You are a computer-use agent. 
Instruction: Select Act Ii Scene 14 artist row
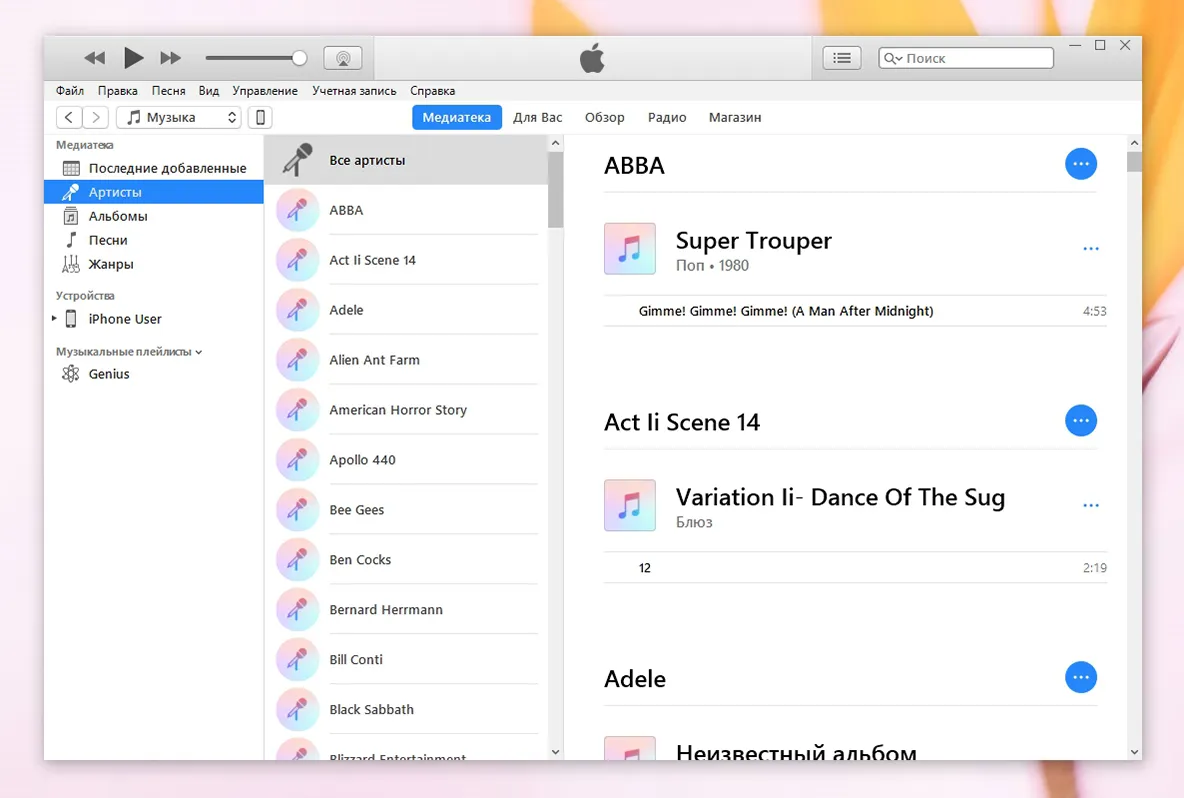point(406,260)
